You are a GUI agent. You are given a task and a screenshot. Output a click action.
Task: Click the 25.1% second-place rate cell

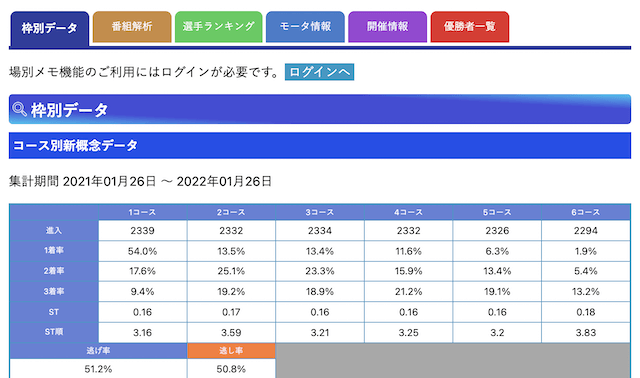231,271
